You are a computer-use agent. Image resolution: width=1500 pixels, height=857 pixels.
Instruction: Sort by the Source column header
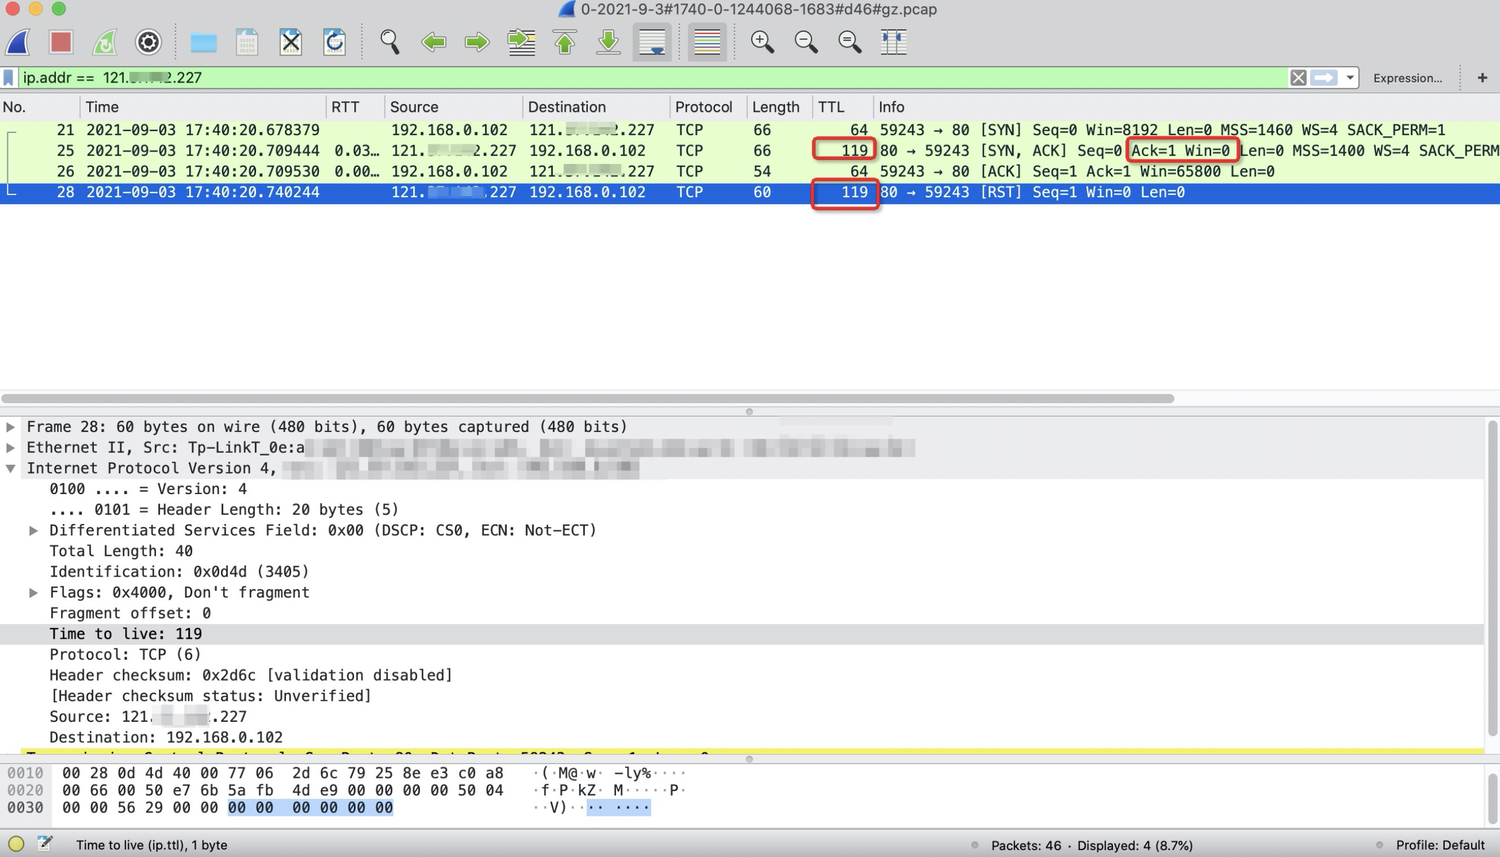pos(453,107)
